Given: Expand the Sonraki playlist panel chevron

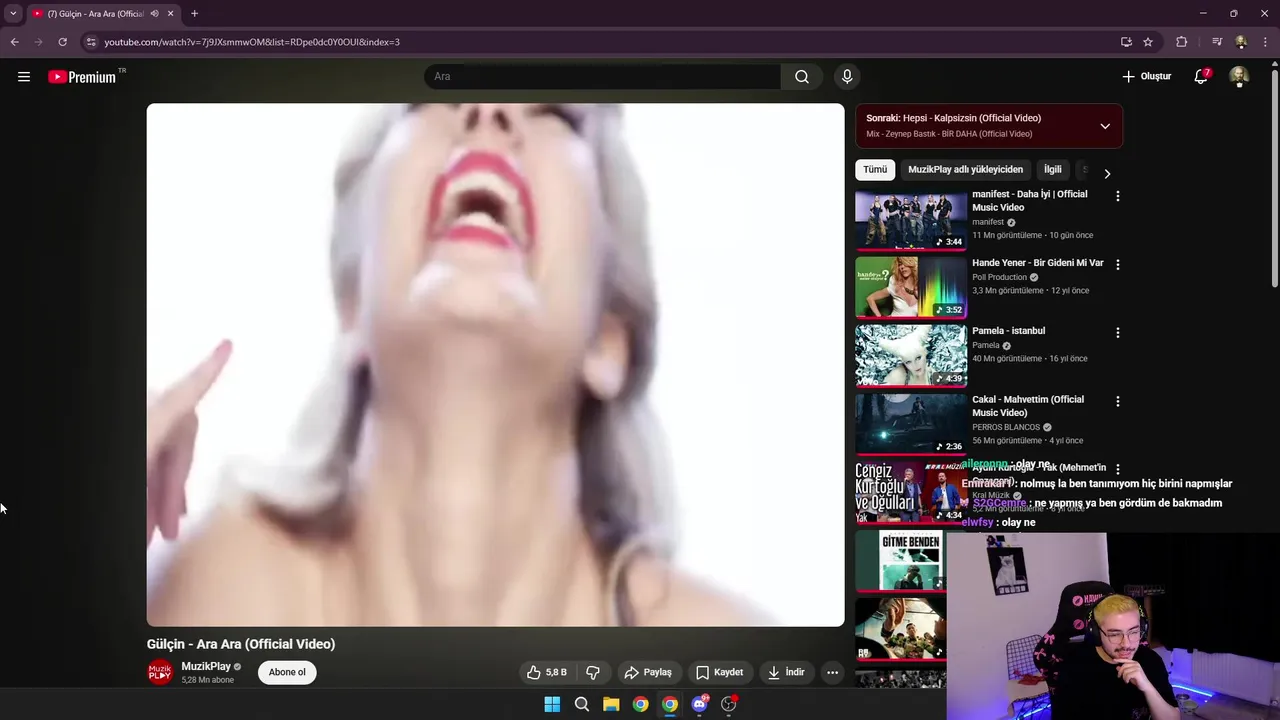Looking at the screenshot, I should click(1105, 126).
